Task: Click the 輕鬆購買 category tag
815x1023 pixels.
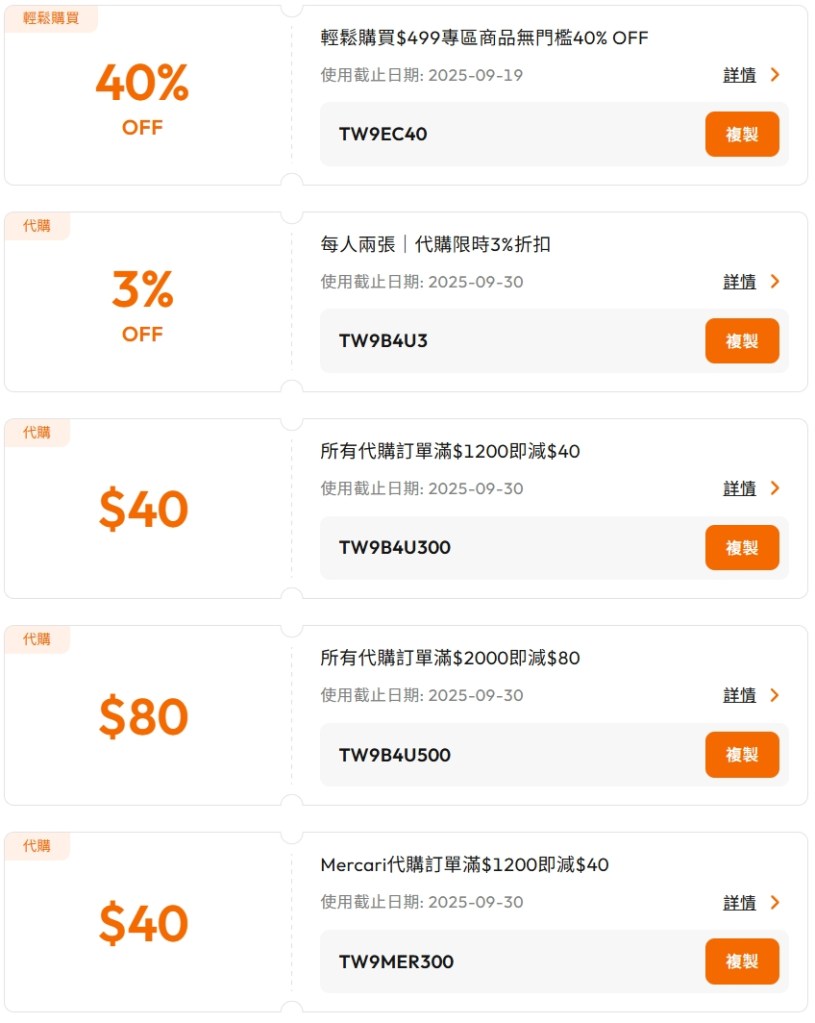Action: pos(51,19)
